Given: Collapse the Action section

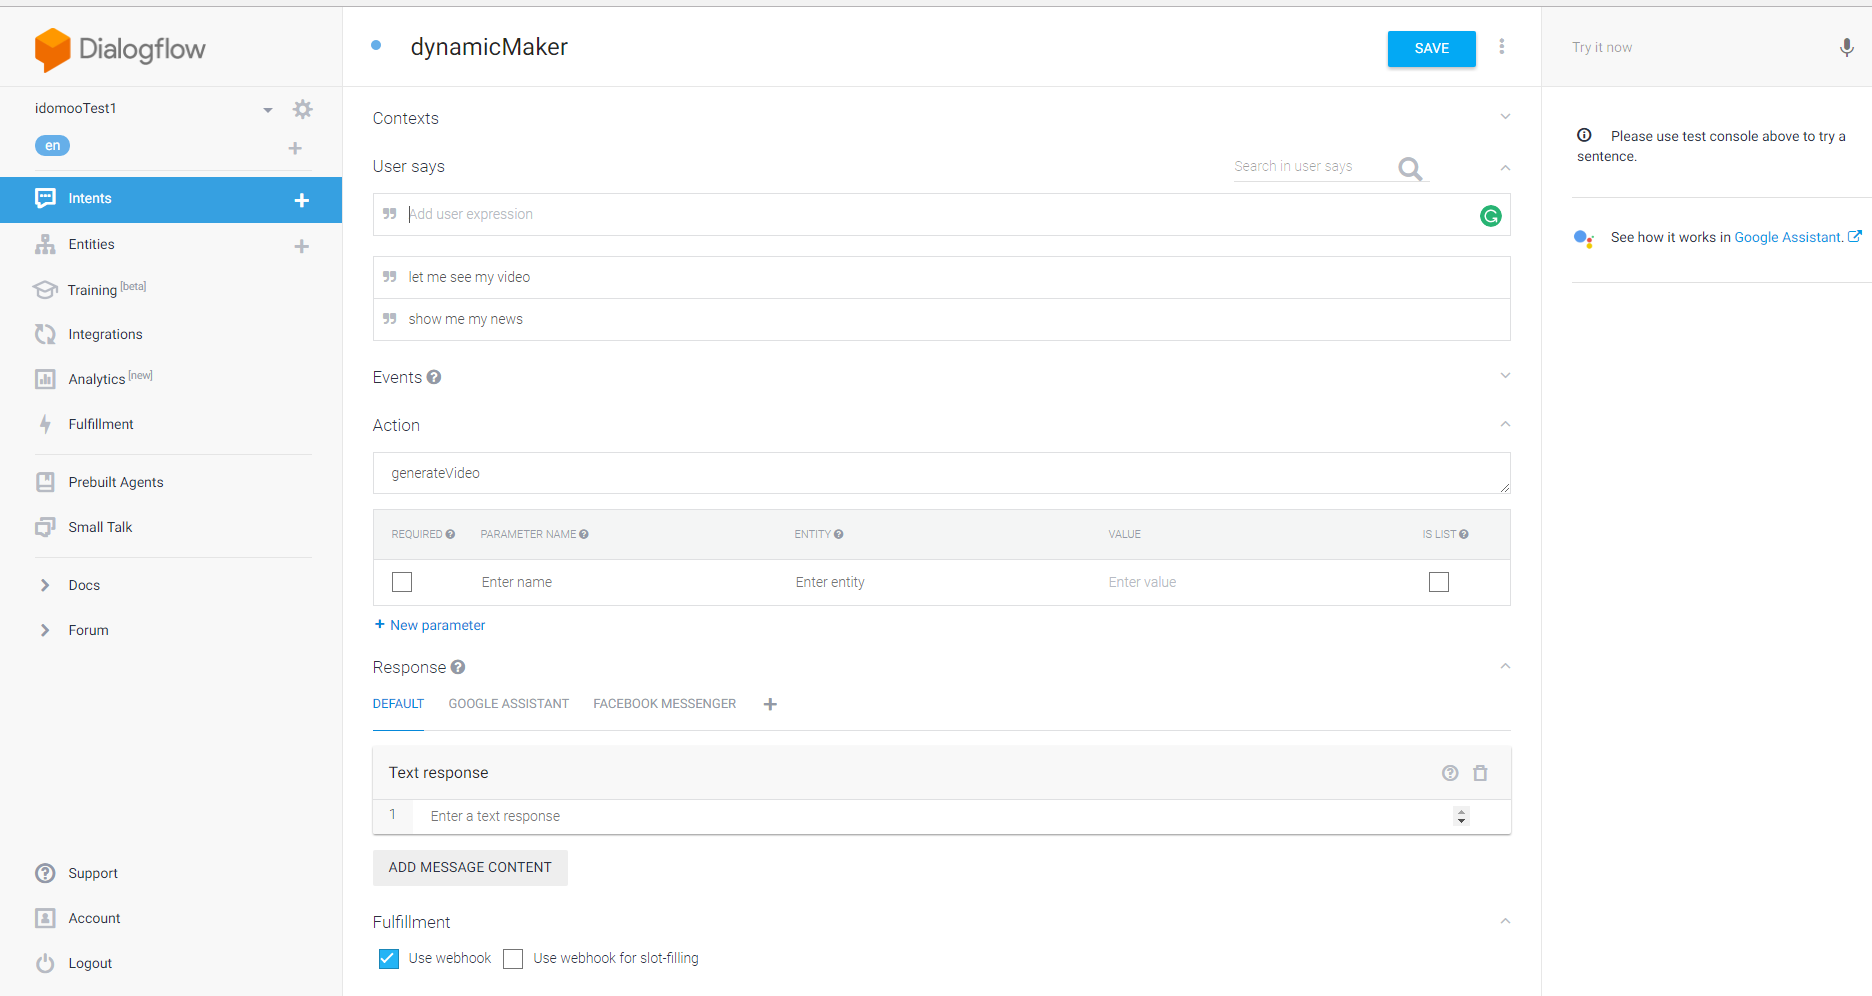Looking at the screenshot, I should [x=1505, y=424].
